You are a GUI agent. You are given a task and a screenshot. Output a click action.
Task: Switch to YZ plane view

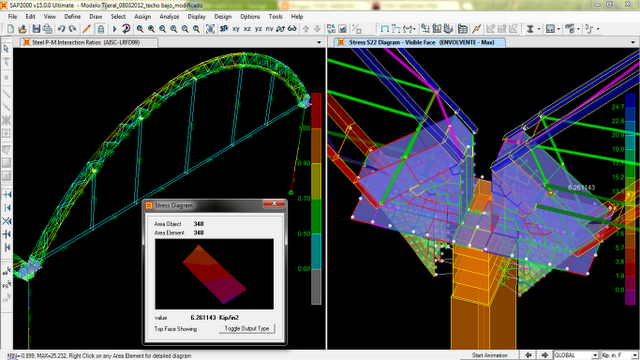click(258, 29)
